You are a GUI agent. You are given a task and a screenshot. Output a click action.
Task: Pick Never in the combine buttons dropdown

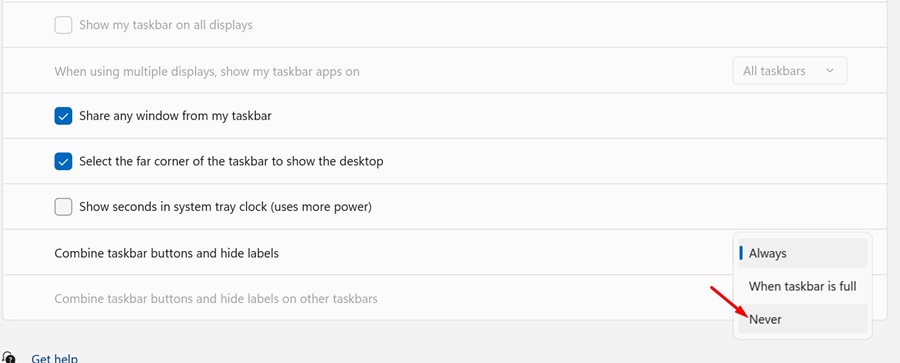pyautogui.click(x=802, y=319)
